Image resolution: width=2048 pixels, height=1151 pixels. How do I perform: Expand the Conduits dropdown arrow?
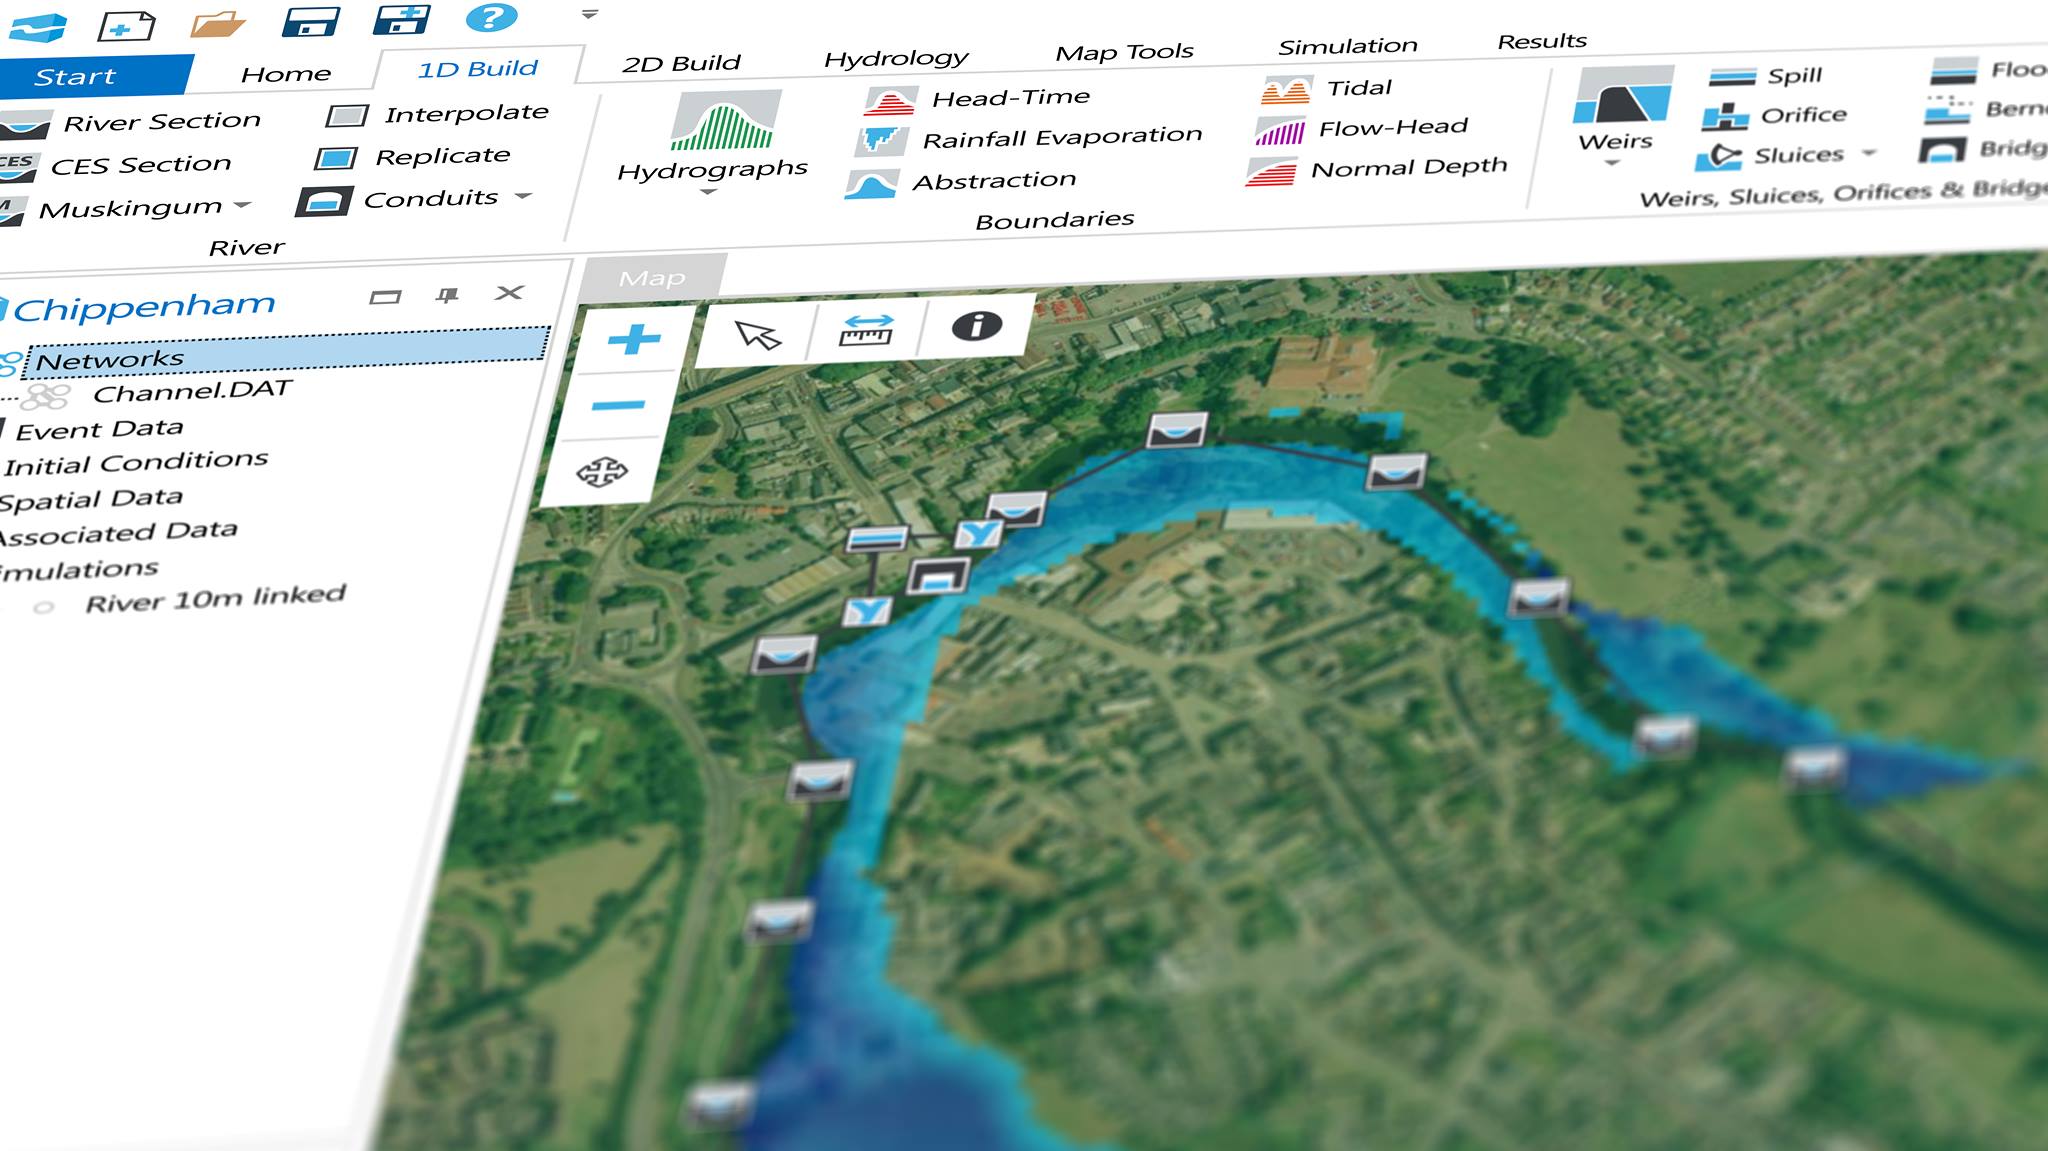pyautogui.click(x=523, y=196)
